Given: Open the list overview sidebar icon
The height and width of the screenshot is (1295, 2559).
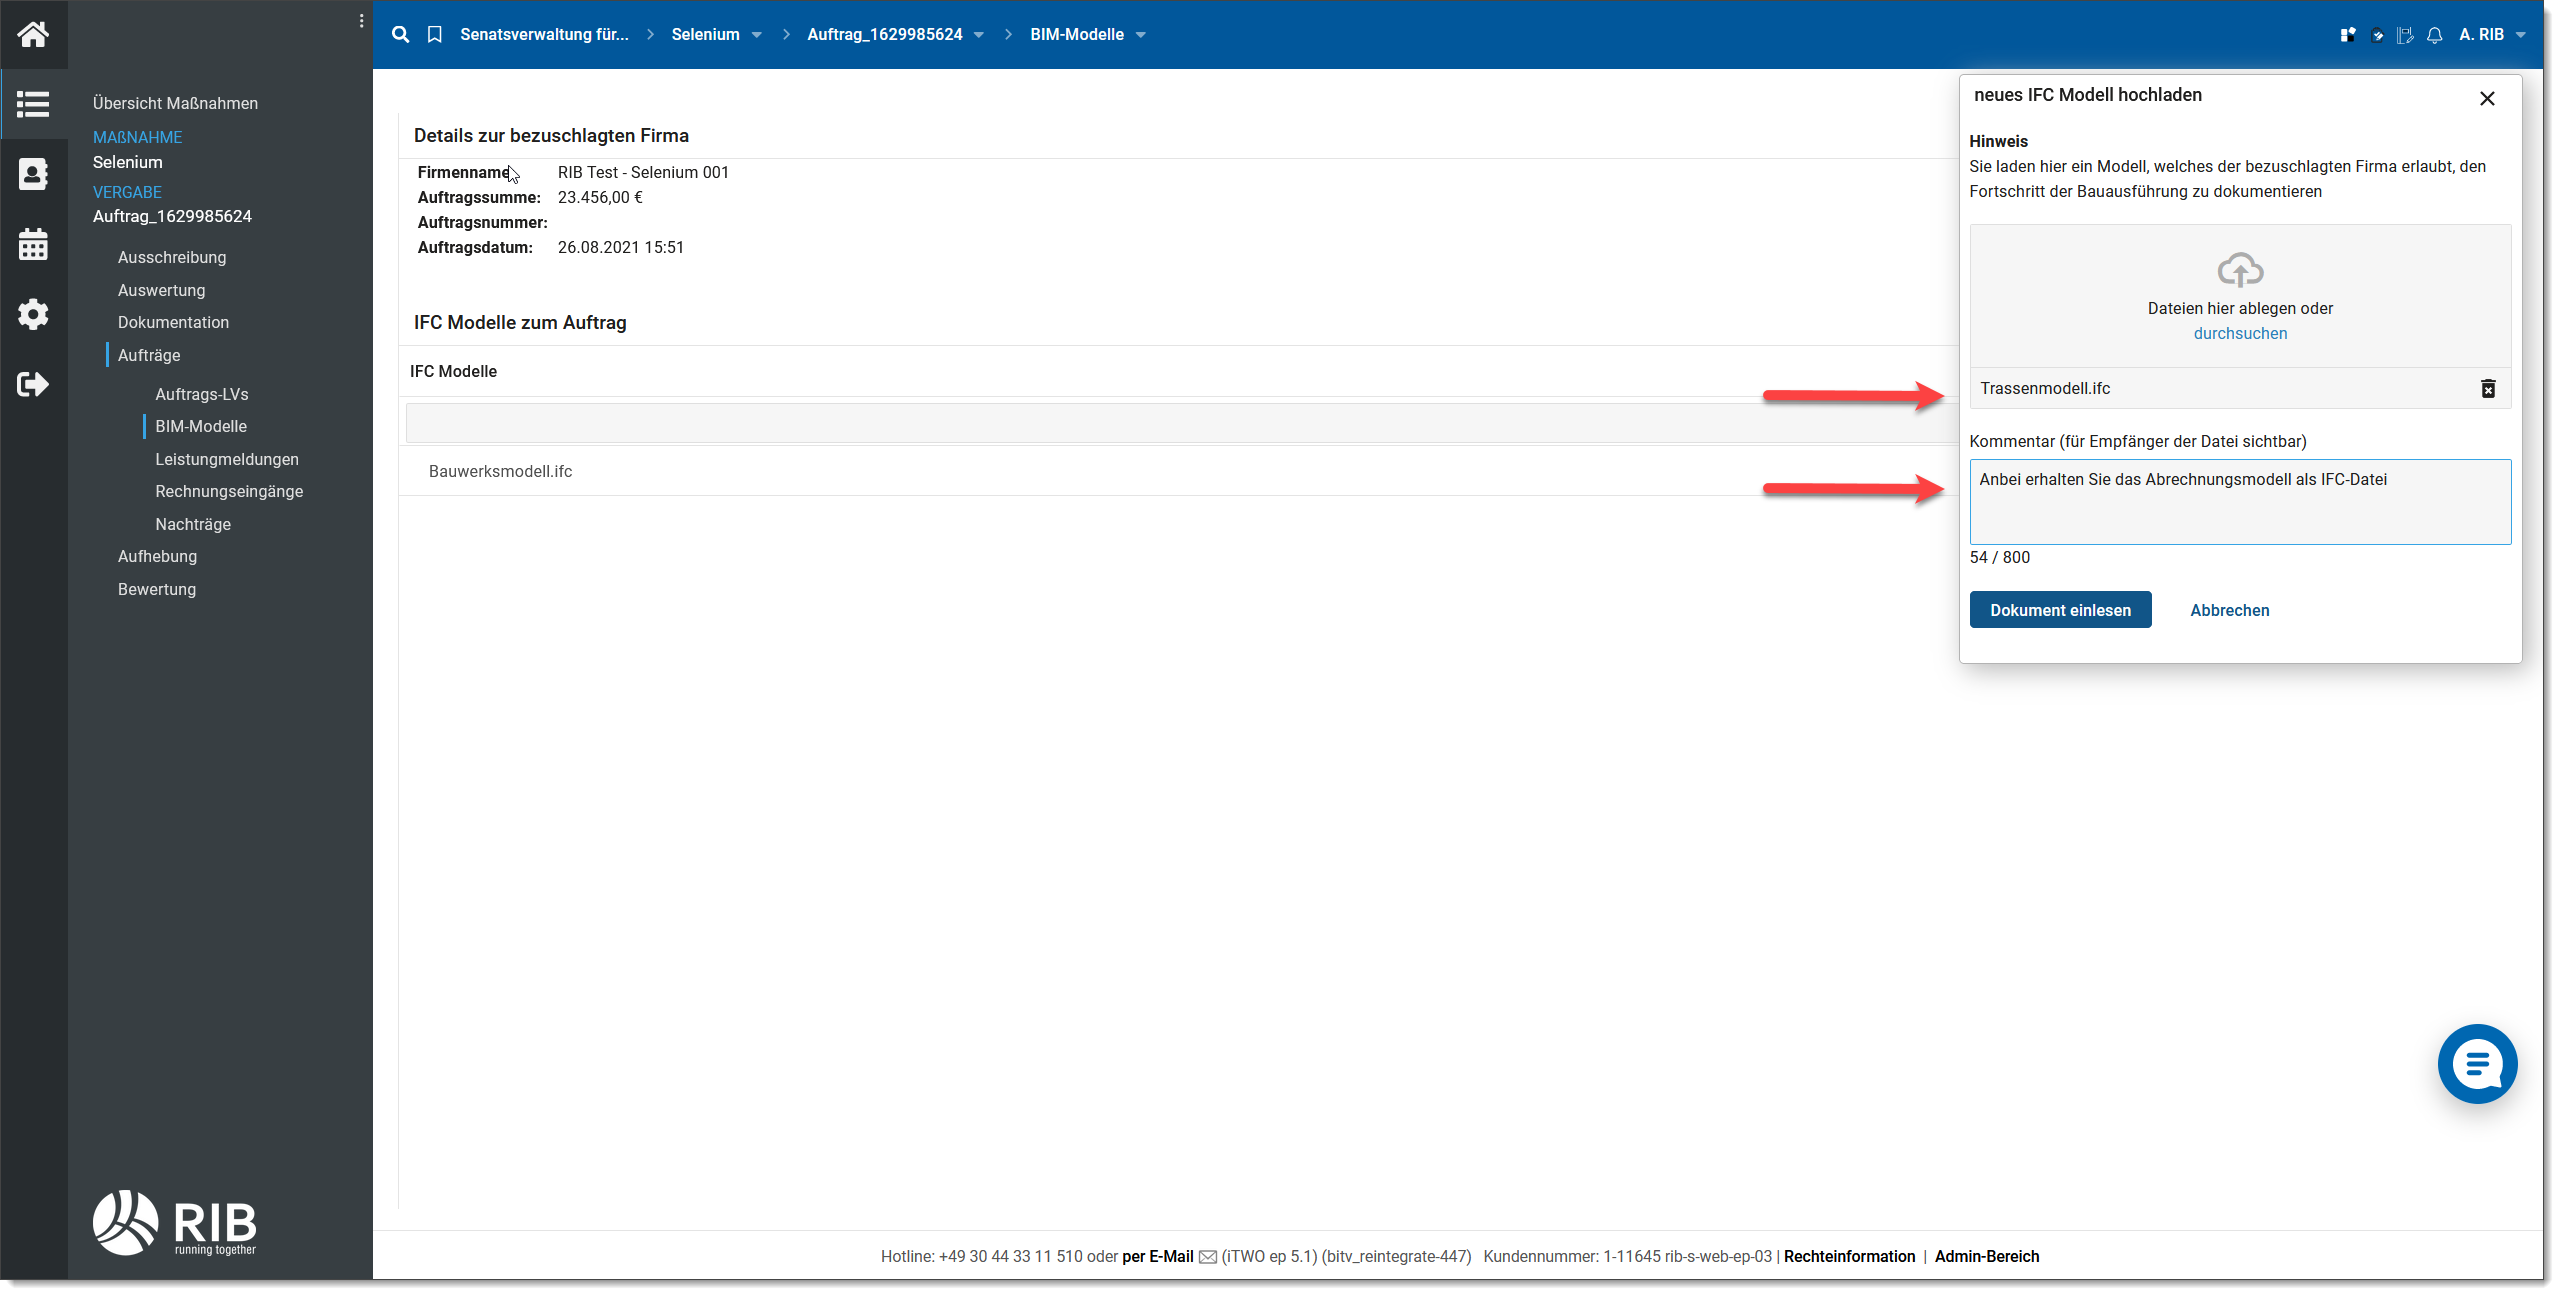Looking at the screenshot, I should pos(33,104).
